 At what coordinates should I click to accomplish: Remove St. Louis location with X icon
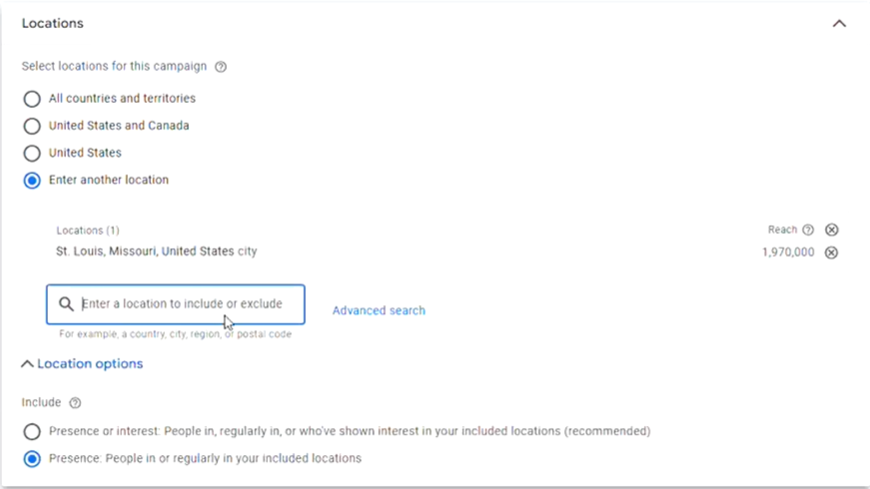[831, 253]
